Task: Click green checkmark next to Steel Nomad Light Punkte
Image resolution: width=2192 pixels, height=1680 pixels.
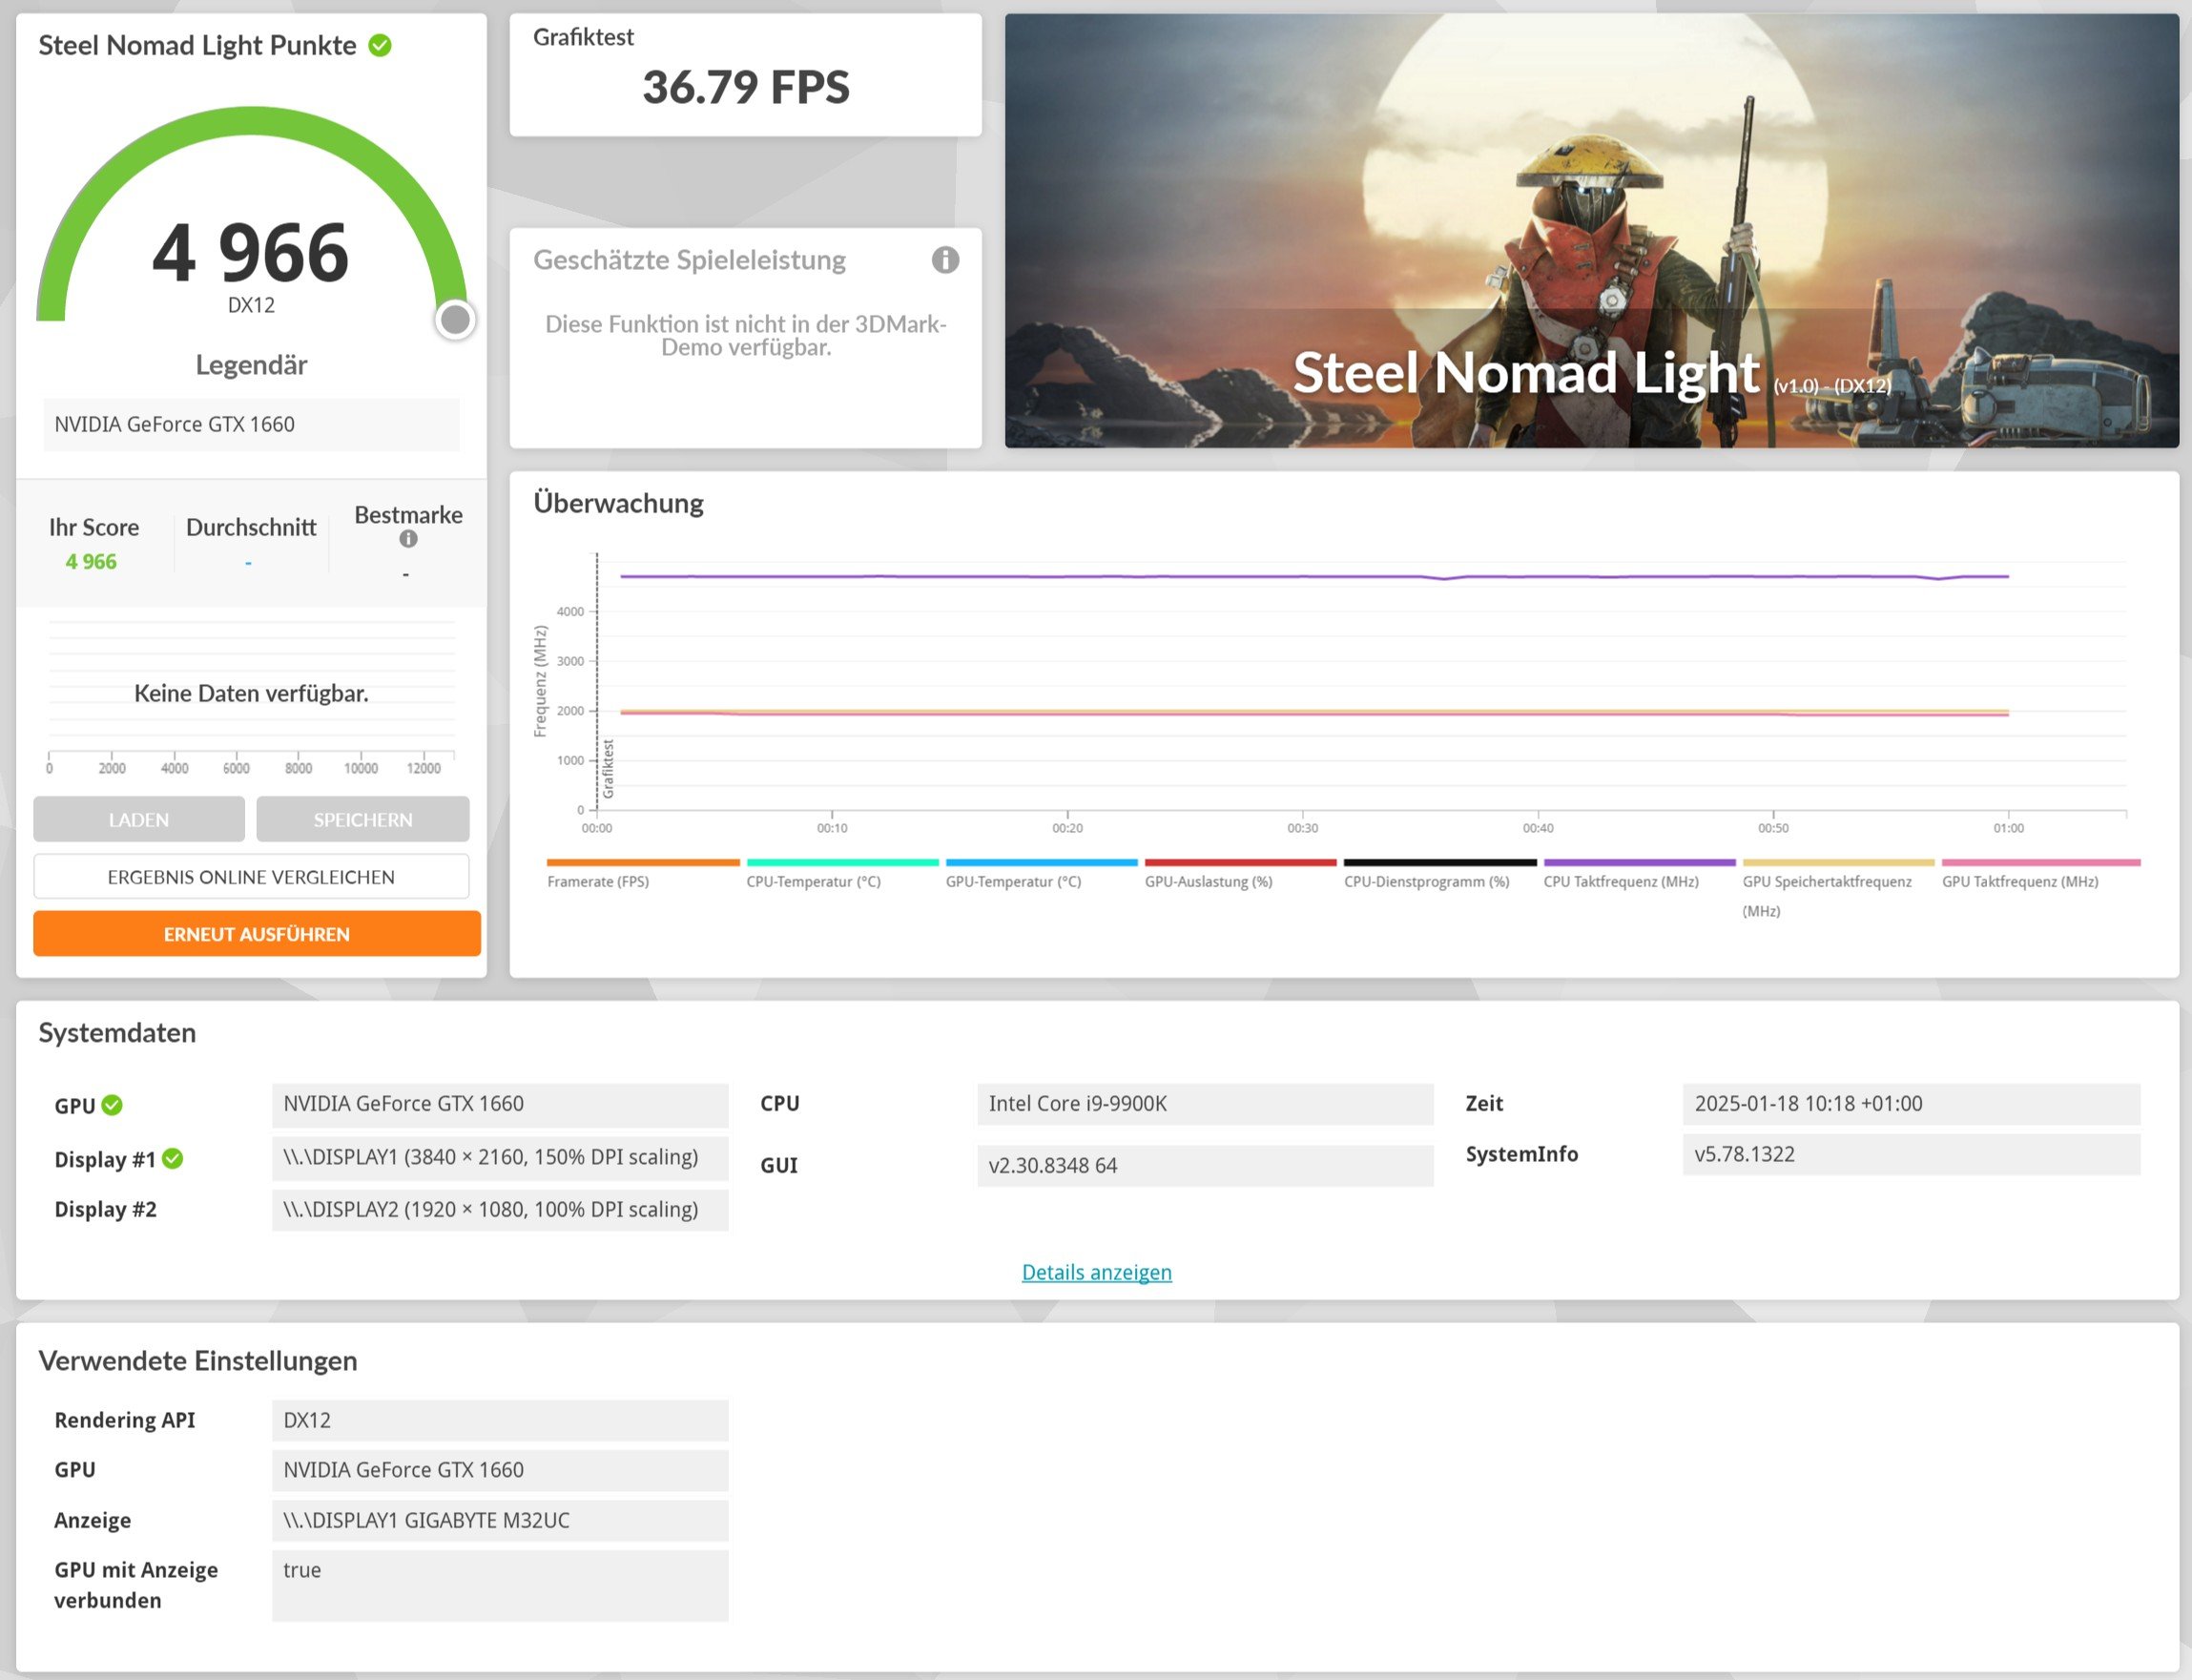Action: pyautogui.click(x=380, y=46)
